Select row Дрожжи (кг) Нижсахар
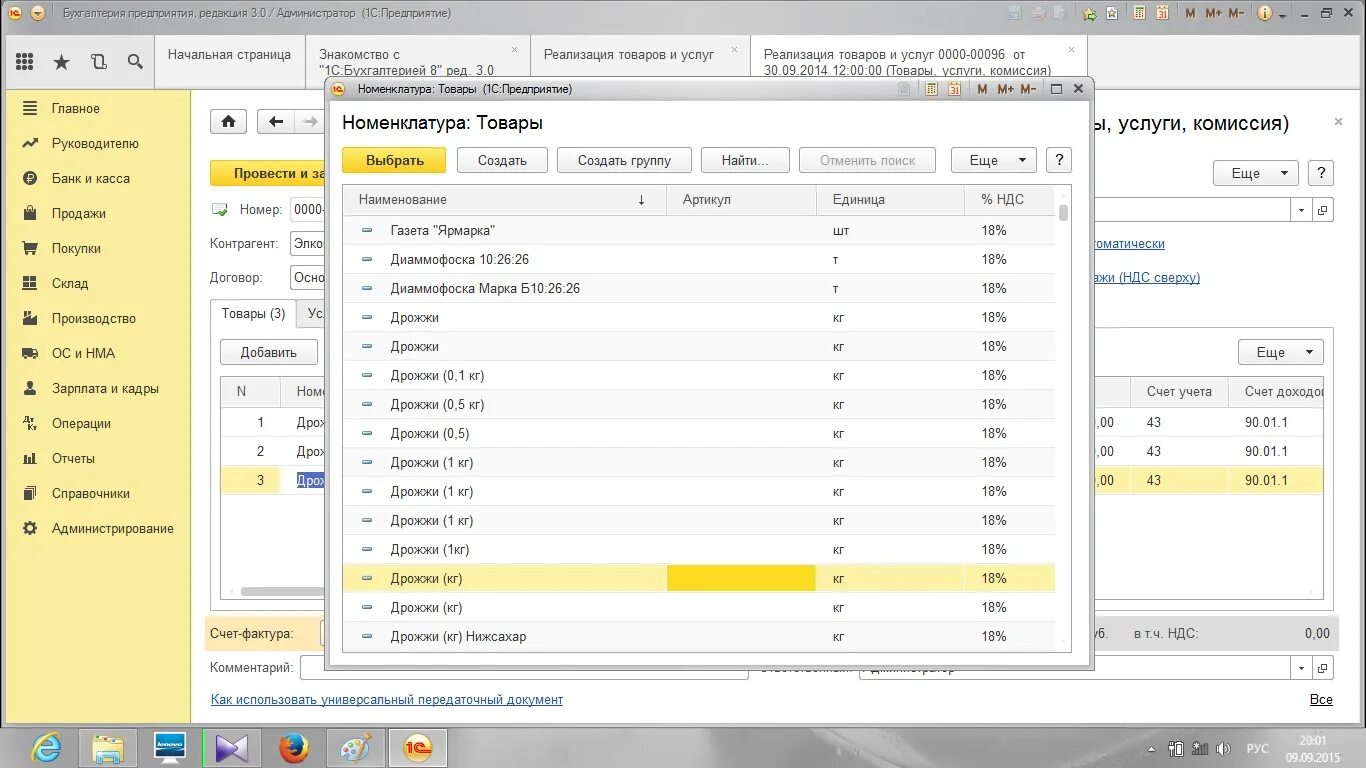The height and width of the screenshot is (768, 1366). click(x=699, y=636)
